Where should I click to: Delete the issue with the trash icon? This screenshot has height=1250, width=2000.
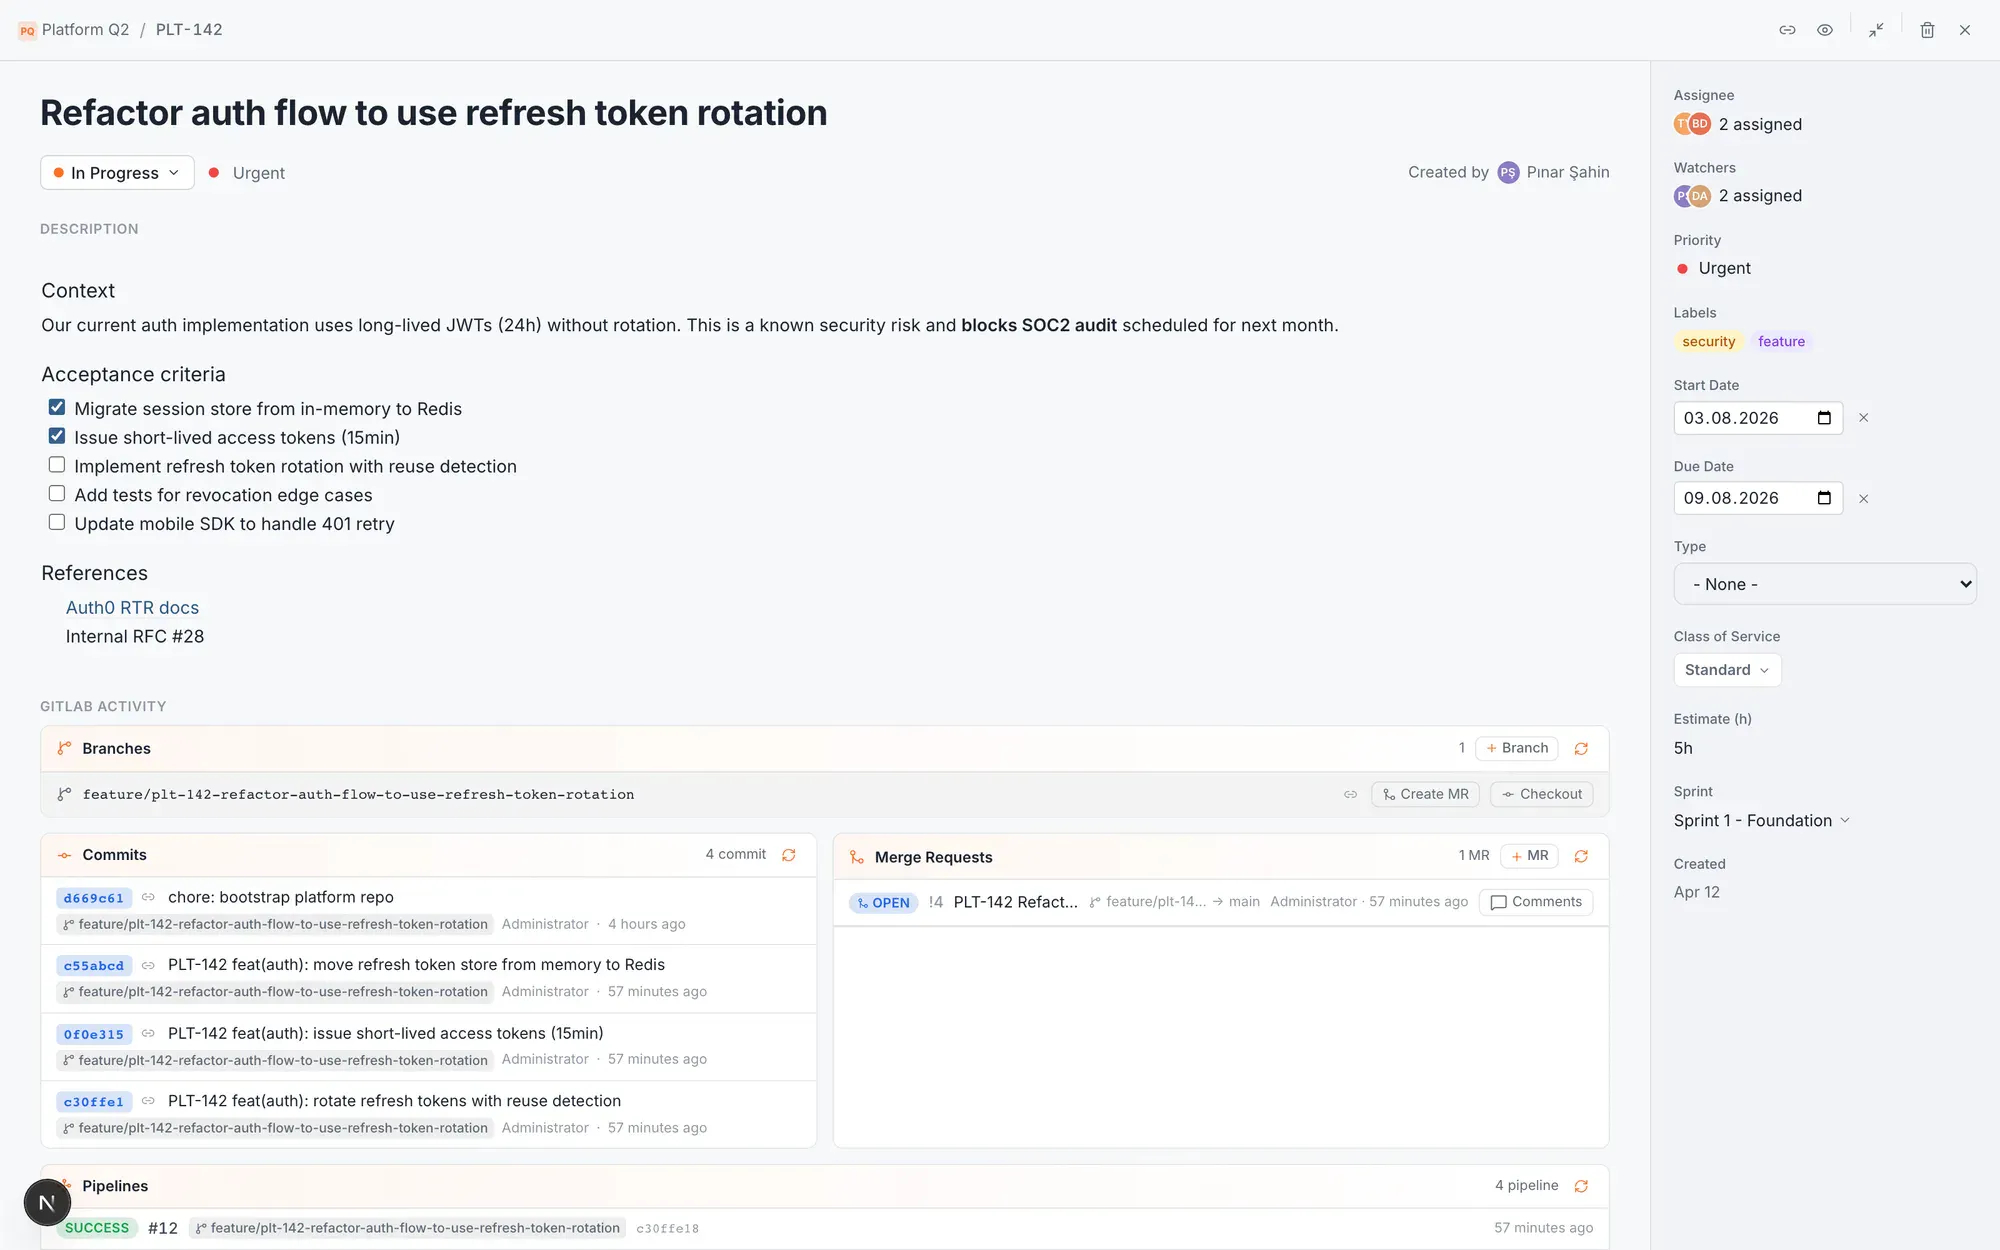[1927, 30]
